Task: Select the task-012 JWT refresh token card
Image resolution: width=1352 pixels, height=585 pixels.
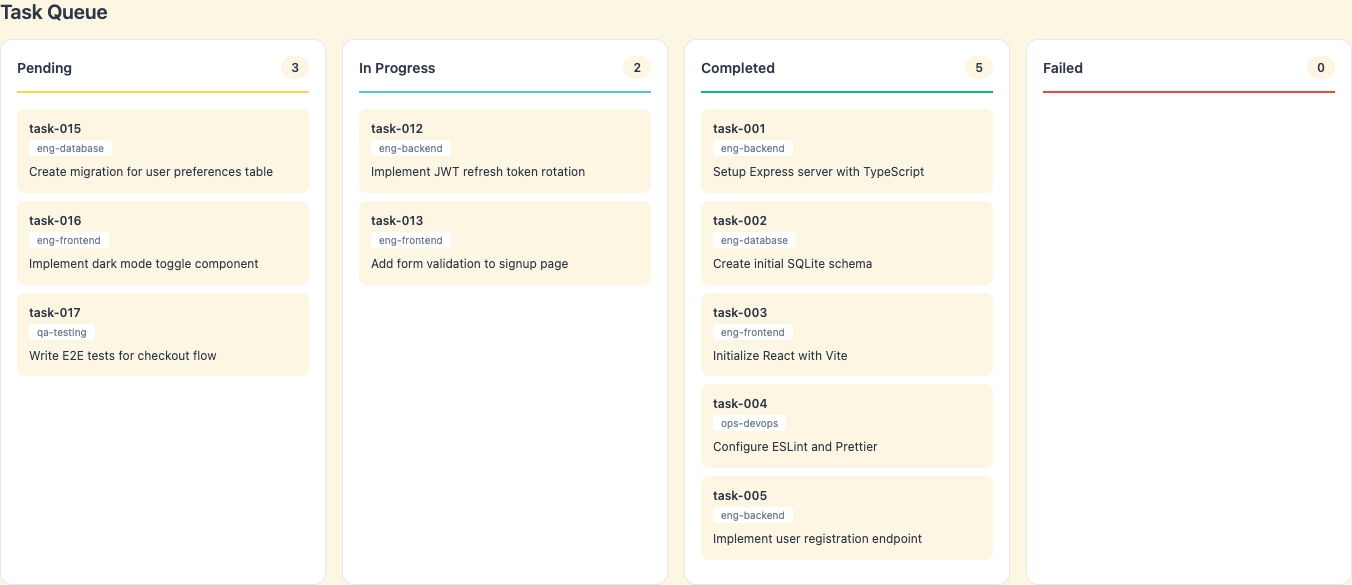Action: pyautogui.click(x=504, y=150)
